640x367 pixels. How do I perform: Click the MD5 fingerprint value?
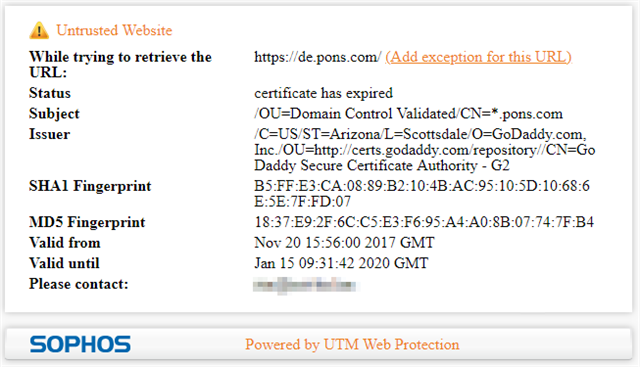pos(424,222)
